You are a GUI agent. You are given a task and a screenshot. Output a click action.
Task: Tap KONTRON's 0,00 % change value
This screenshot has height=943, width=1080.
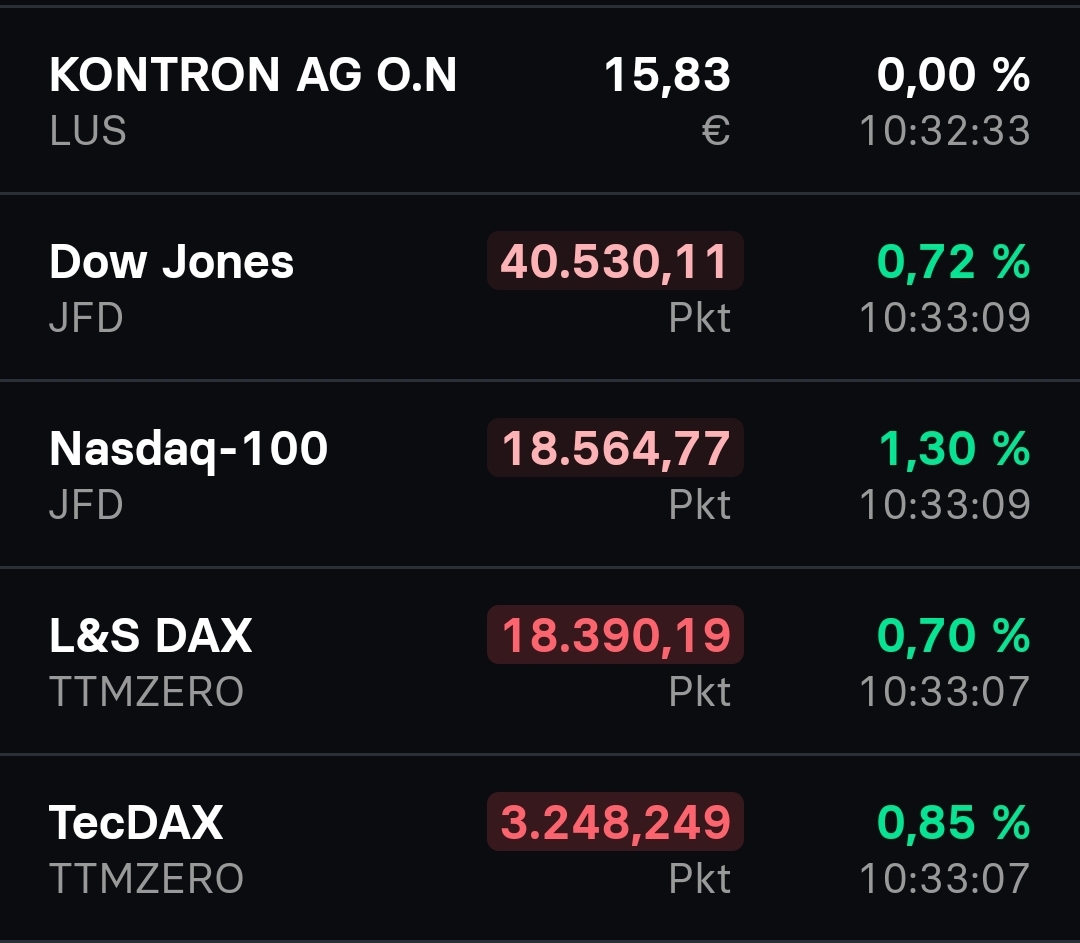(x=953, y=75)
